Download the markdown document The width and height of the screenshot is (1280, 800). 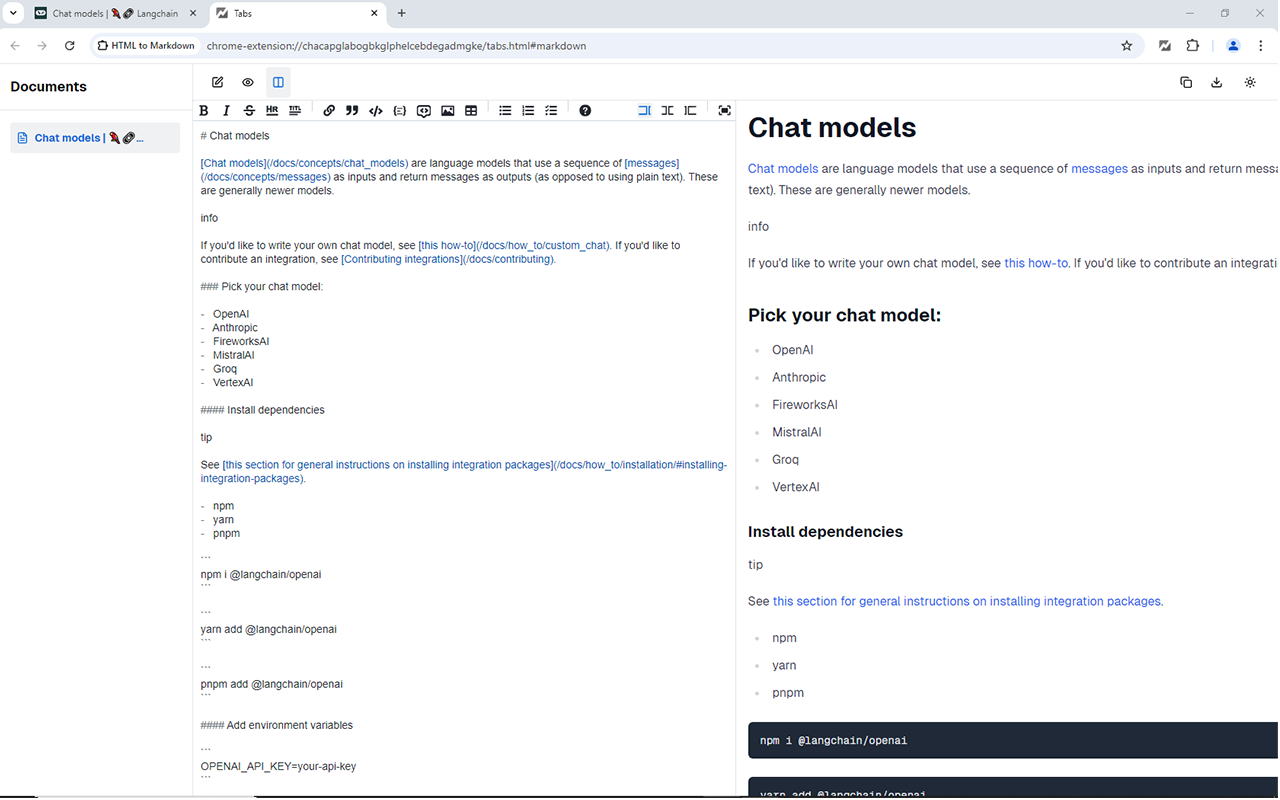1217,83
